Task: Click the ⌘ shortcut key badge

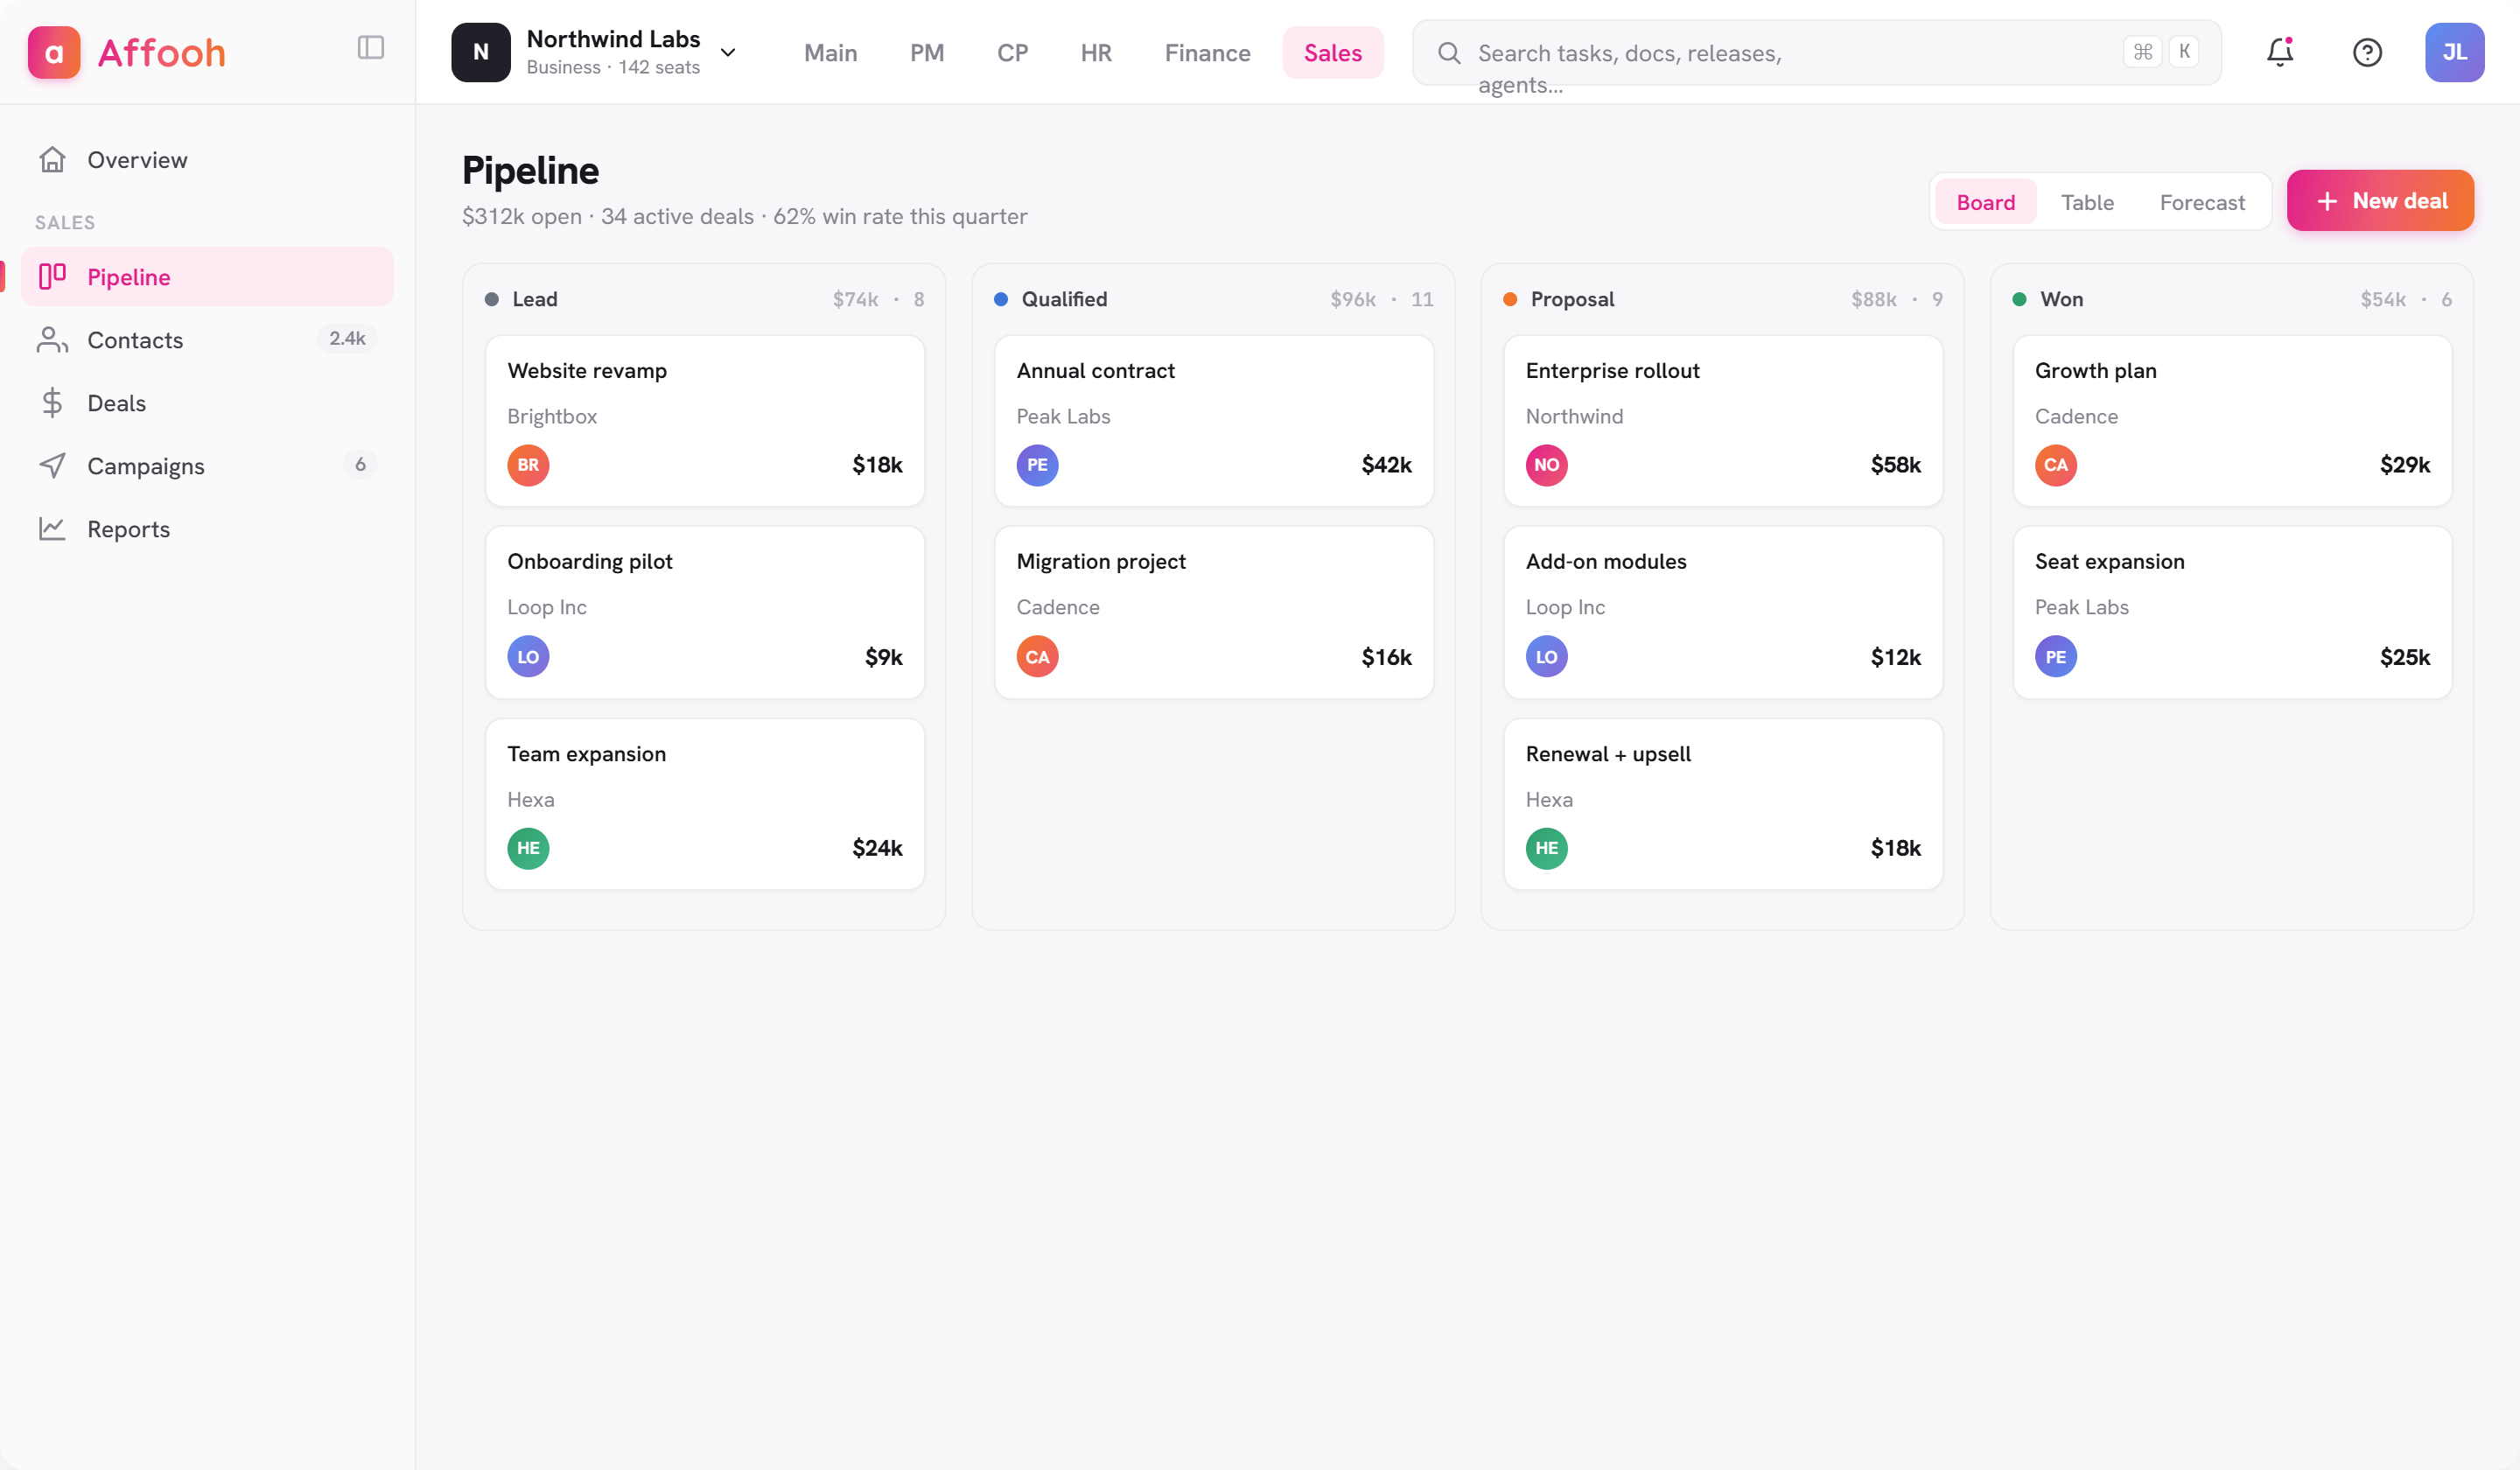Action: [2142, 52]
